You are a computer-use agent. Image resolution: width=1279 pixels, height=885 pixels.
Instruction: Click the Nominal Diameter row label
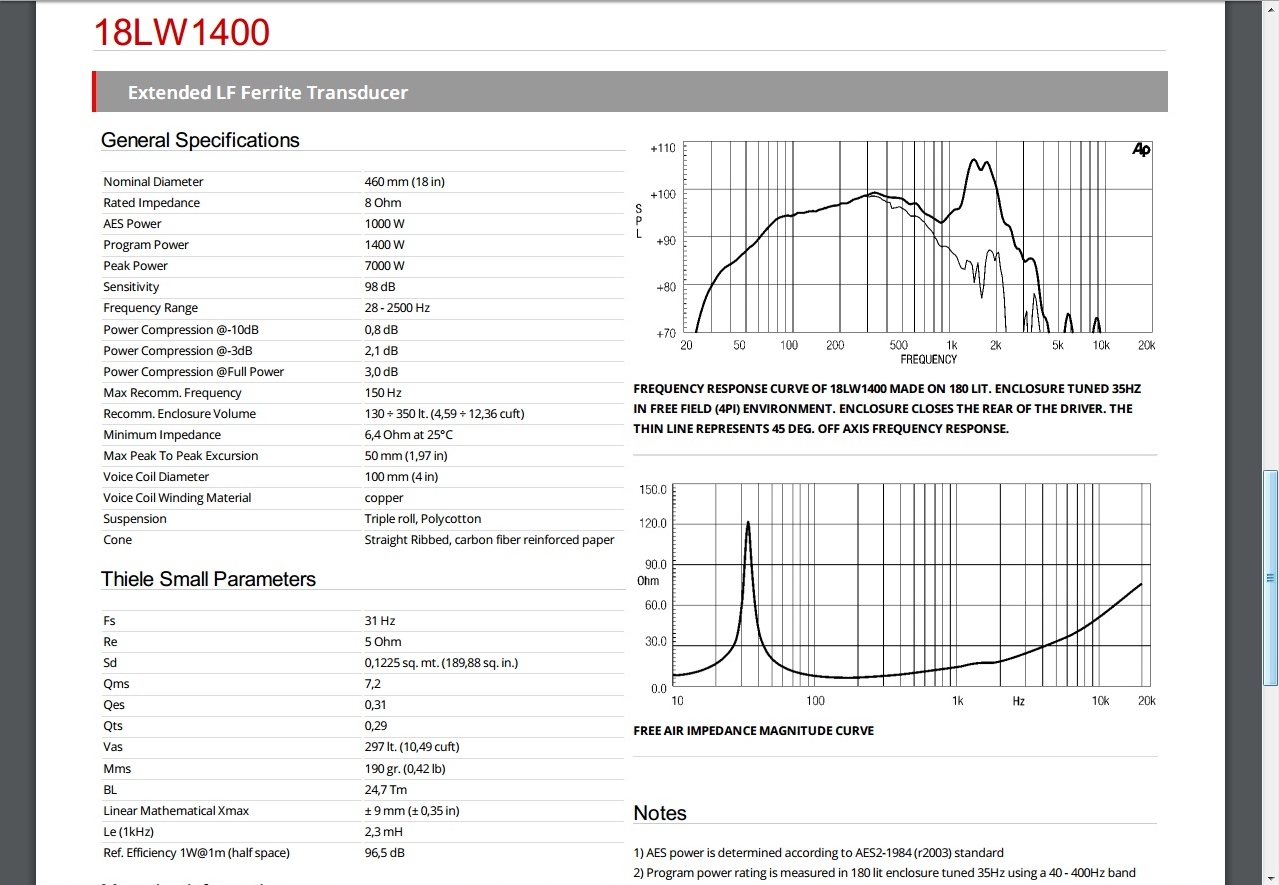[x=153, y=182]
